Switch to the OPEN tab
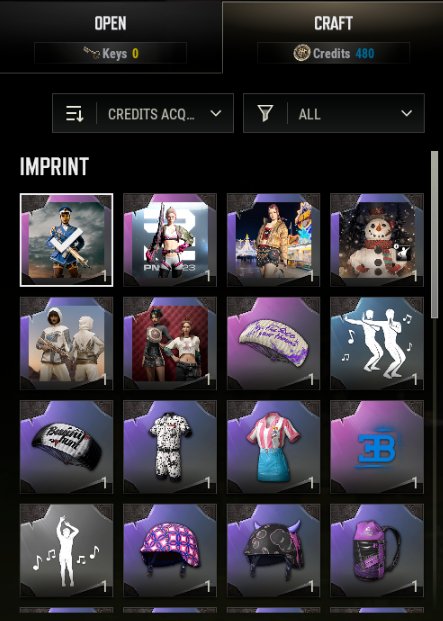The image size is (443, 621). (110, 36)
